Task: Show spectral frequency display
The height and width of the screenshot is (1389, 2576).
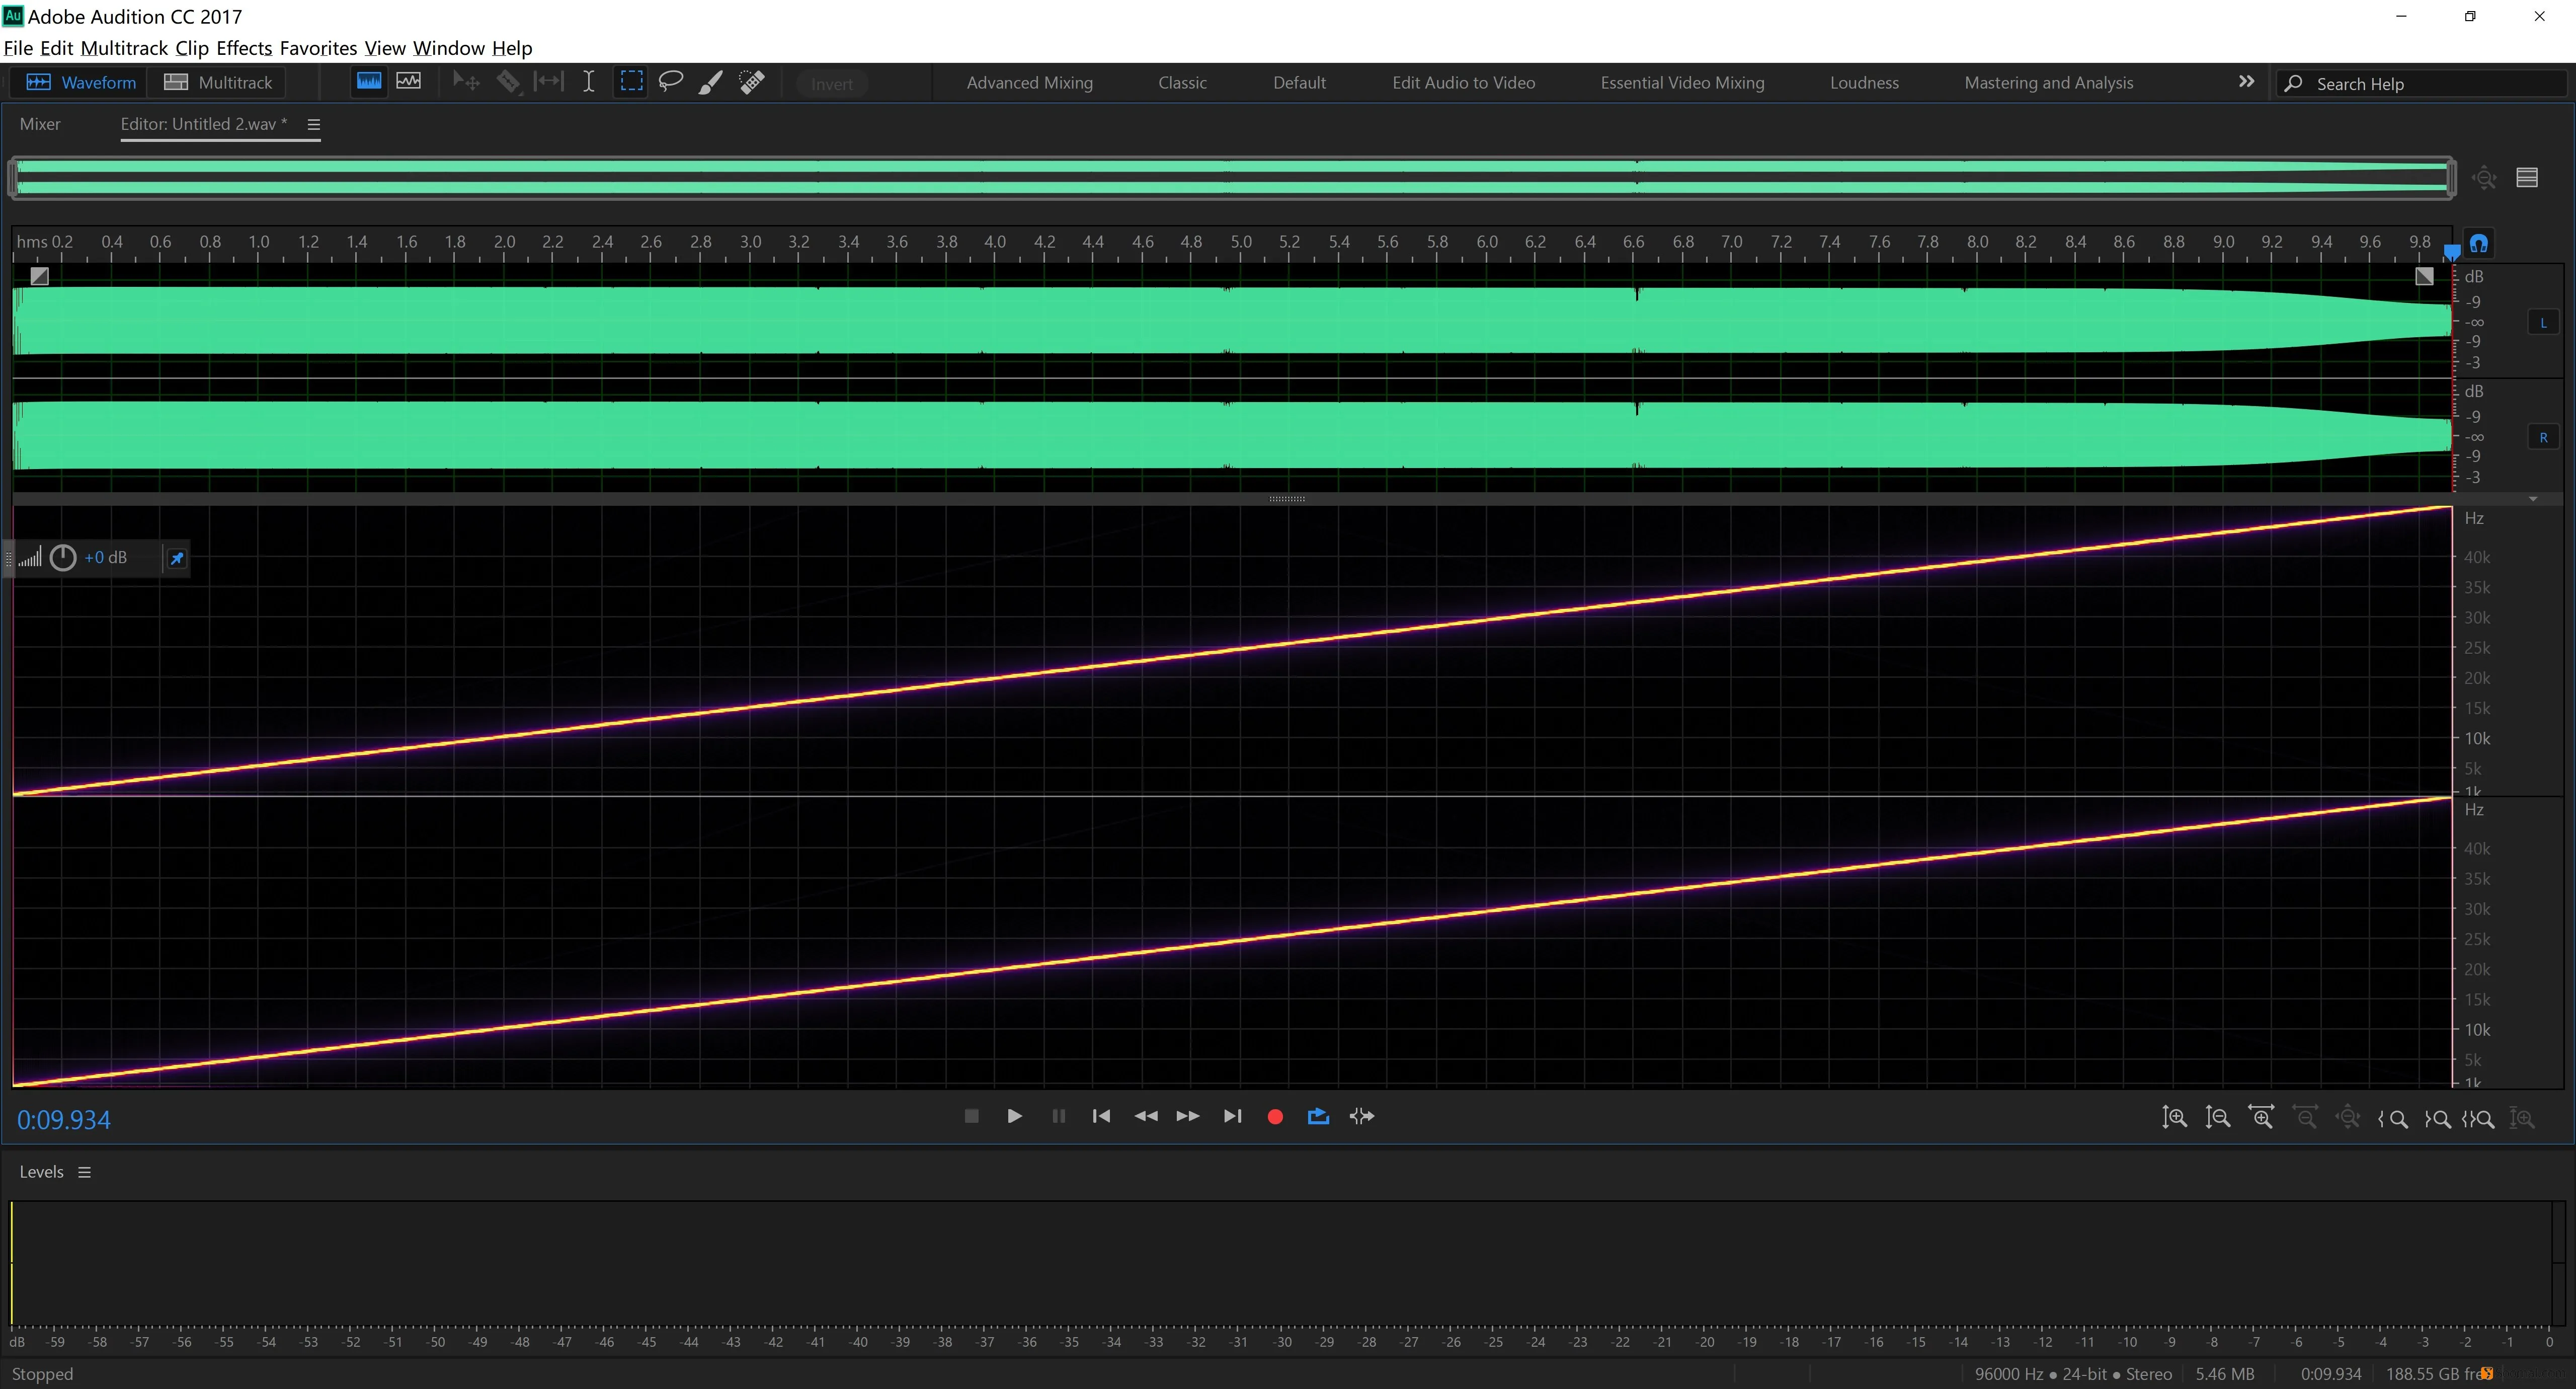Action: (x=369, y=82)
